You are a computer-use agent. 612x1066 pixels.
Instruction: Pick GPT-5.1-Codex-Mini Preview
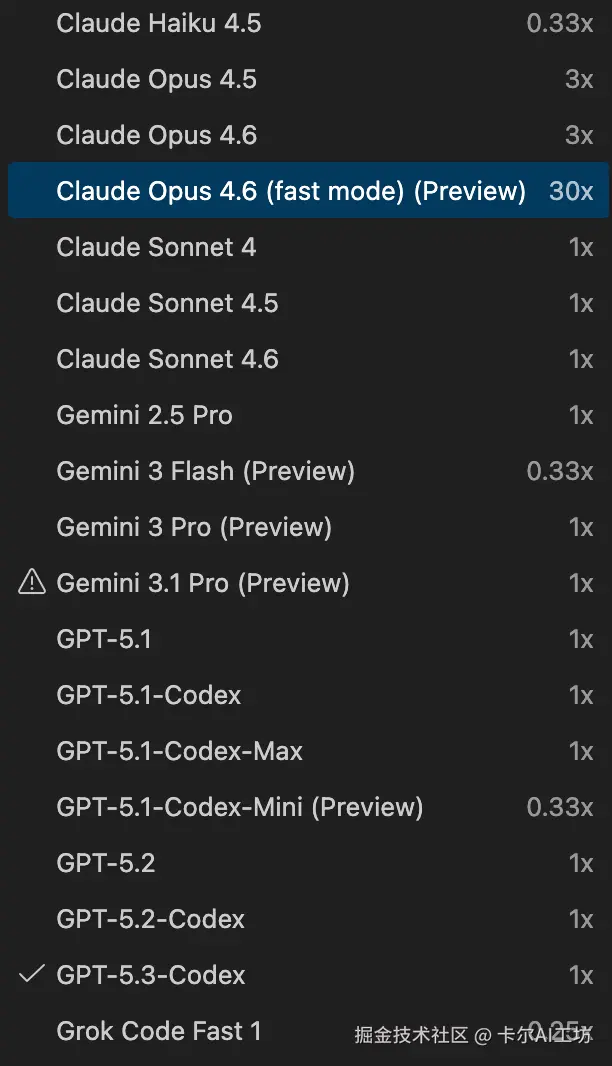click(x=240, y=807)
